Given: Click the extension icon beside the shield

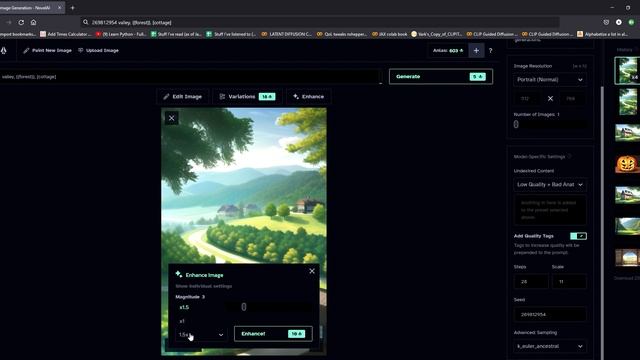Looking at the screenshot, I should tap(619, 22).
